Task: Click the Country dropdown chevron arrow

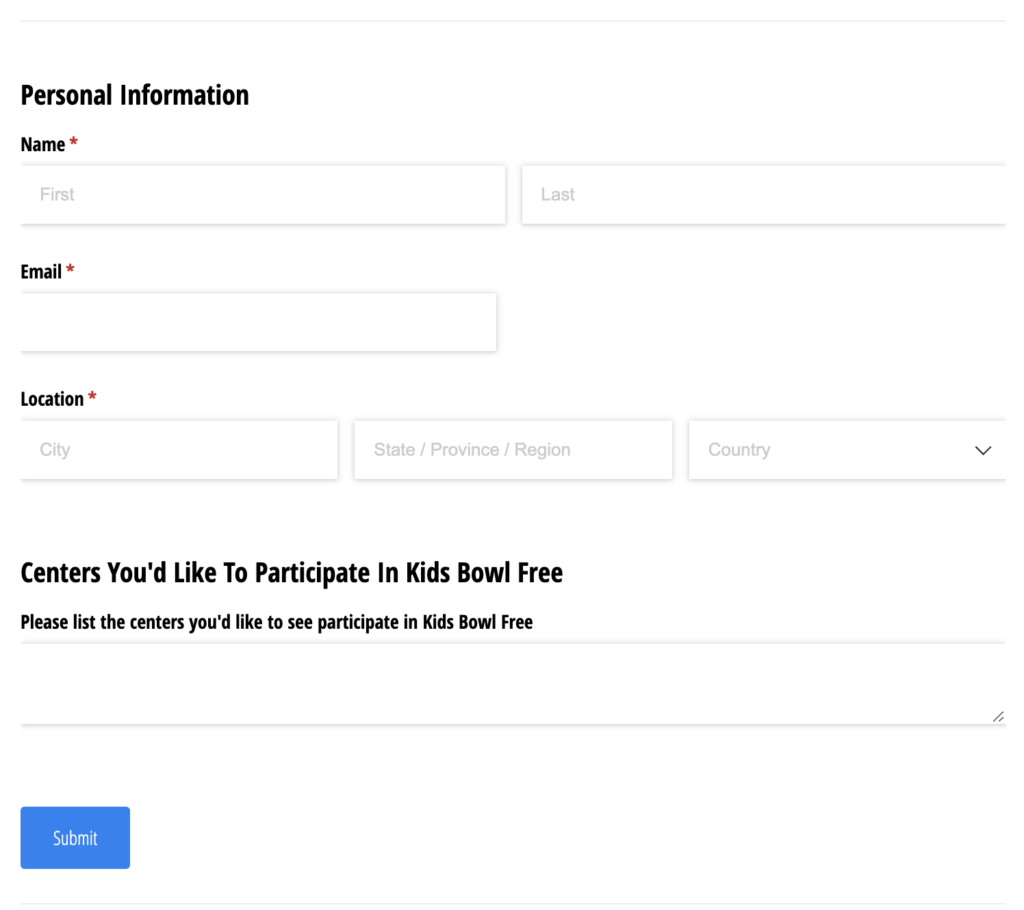Action: point(983,450)
